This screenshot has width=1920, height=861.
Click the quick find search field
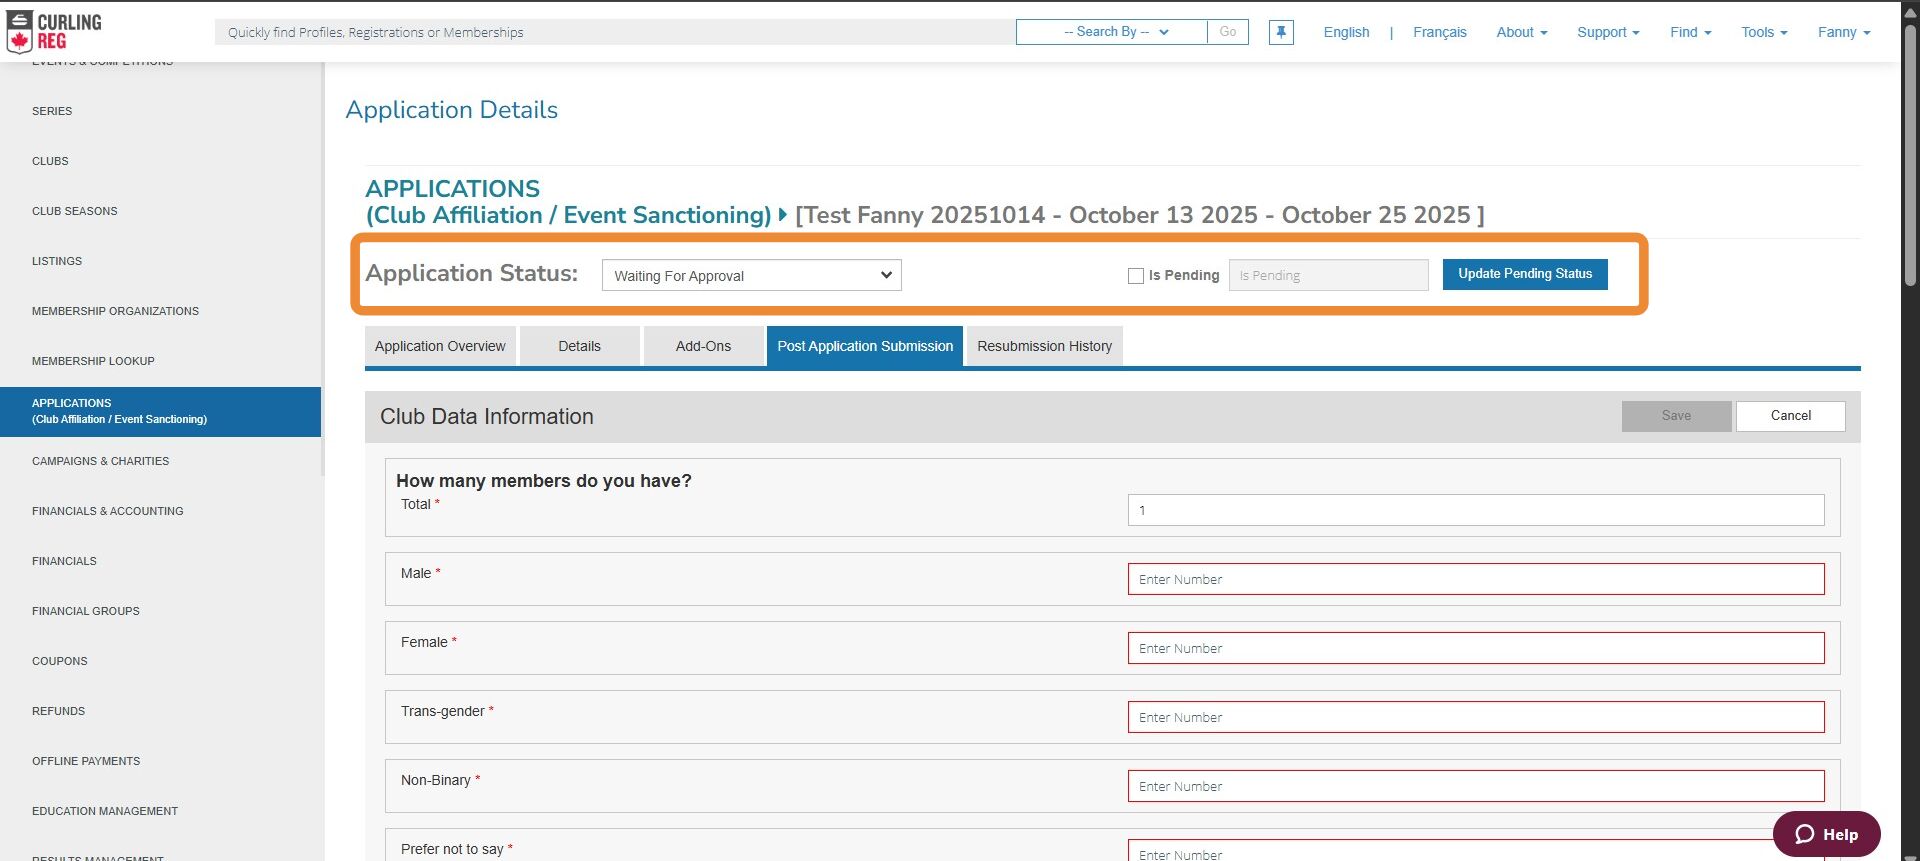click(x=615, y=32)
